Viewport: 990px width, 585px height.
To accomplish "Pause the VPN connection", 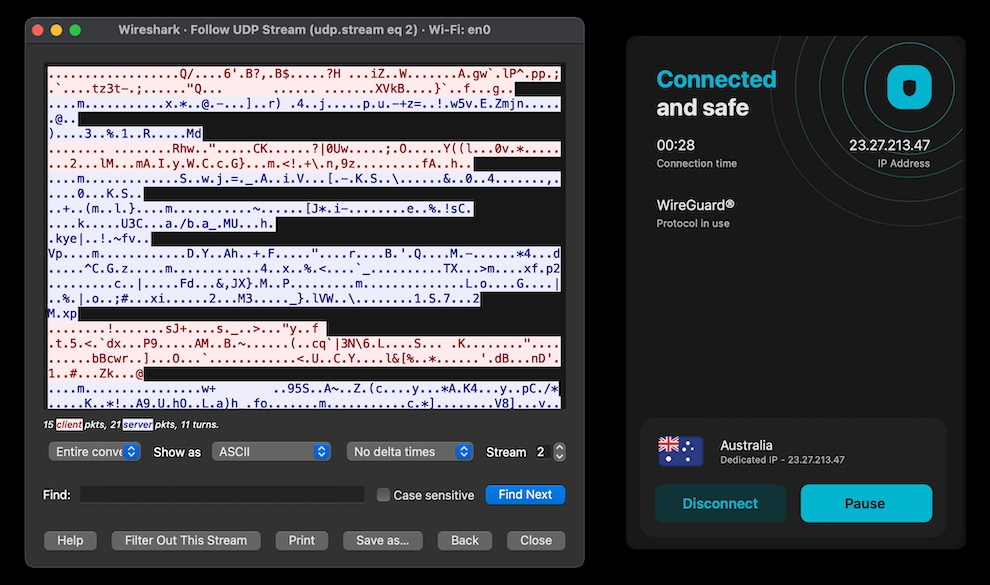I will click(865, 504).
